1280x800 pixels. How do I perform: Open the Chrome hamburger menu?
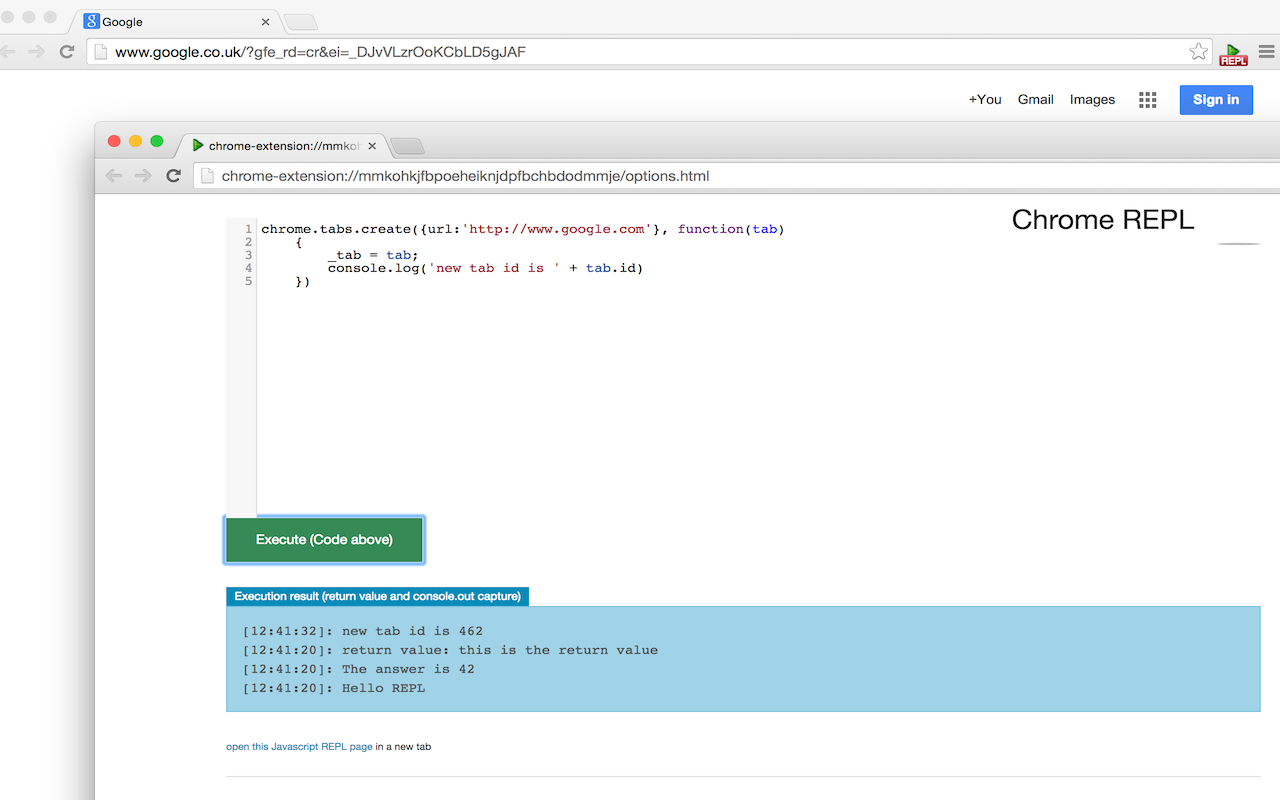coord(1267,52)
